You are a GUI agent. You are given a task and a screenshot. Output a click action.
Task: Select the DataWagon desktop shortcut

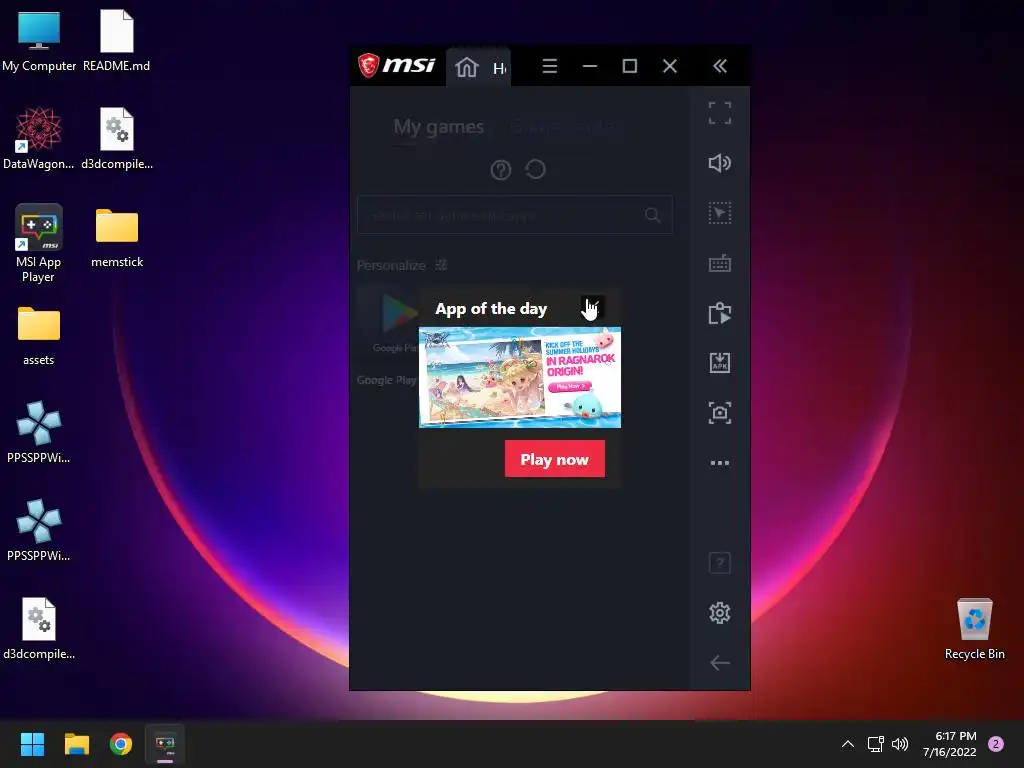click(x=39, y=139)
